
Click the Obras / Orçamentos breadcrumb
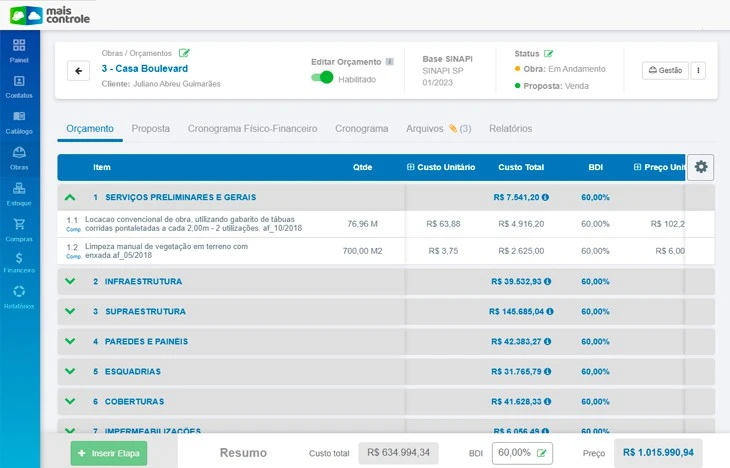coord(136,53)
